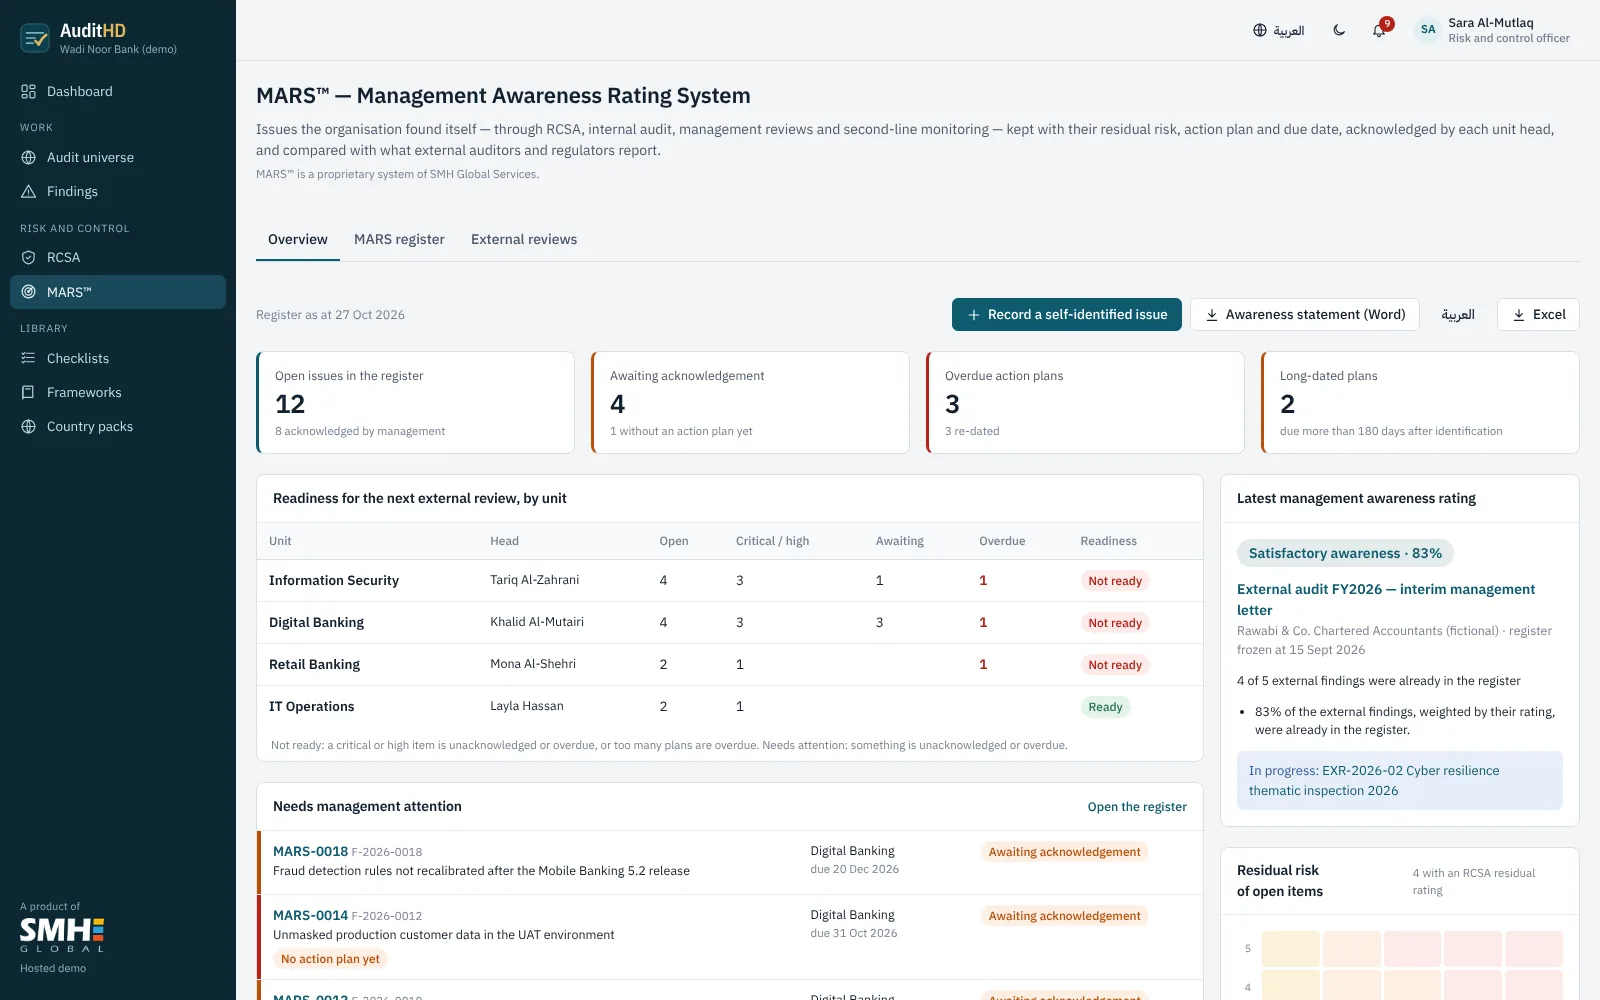Toggle dark mode with the moon icon
The image size is (1600, 1000).
click(x=1339, y=30)
